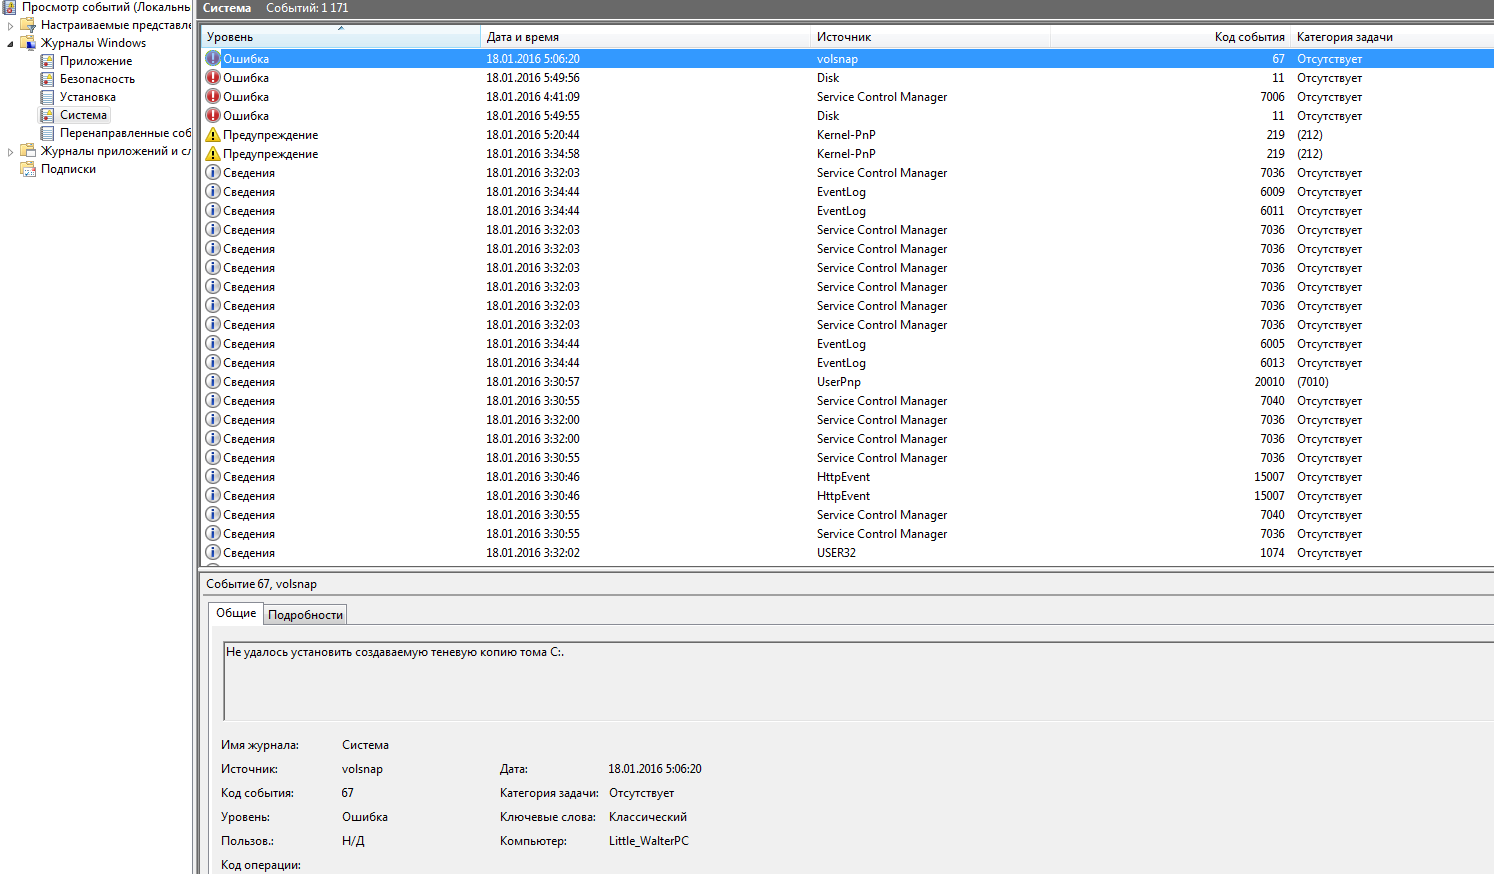Click the Приложение log icon in tree
Image resolution: width=1494 pixels, height=874 pixels.
[x=47, y=61]
